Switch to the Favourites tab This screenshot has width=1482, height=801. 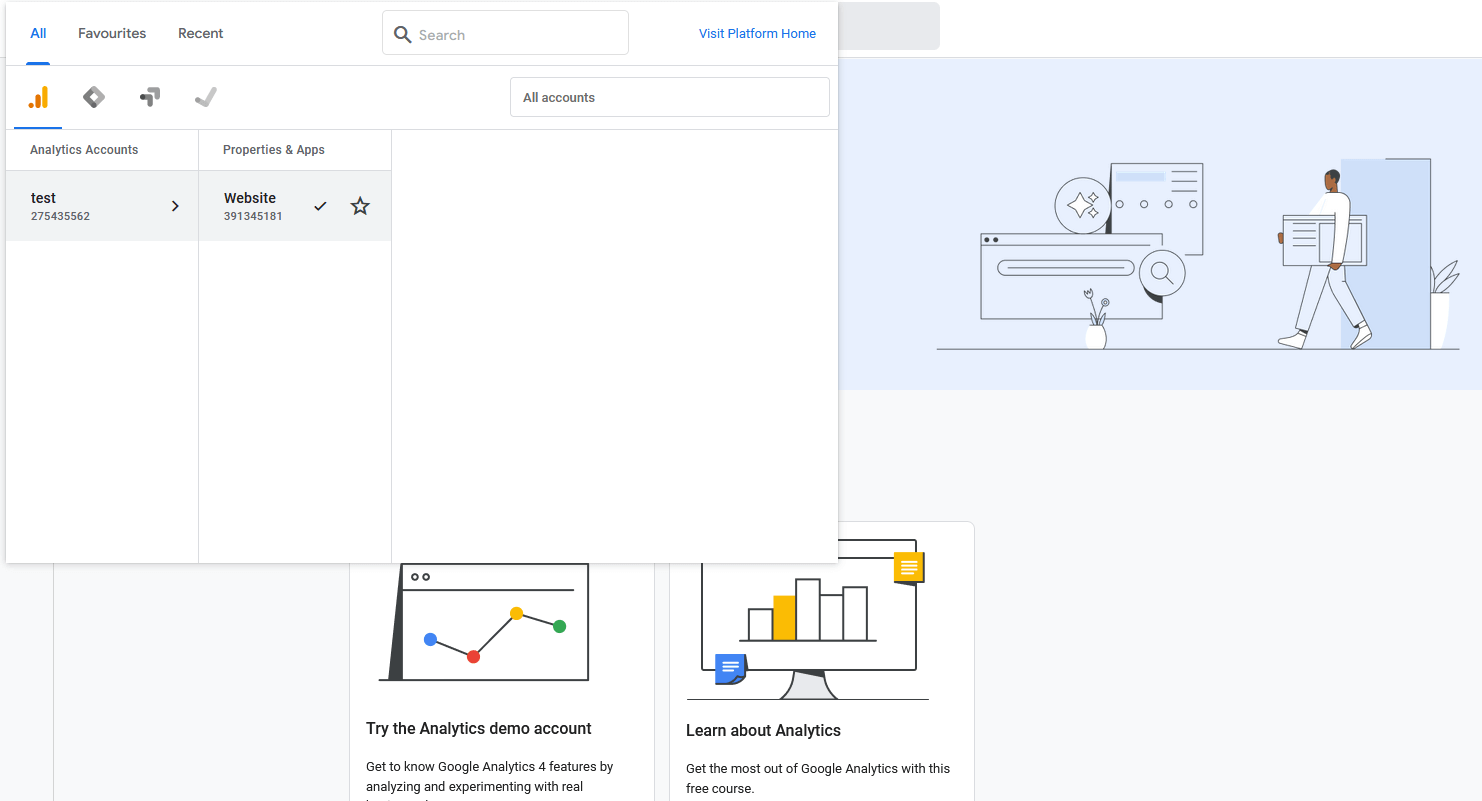[x=112, y=33]
